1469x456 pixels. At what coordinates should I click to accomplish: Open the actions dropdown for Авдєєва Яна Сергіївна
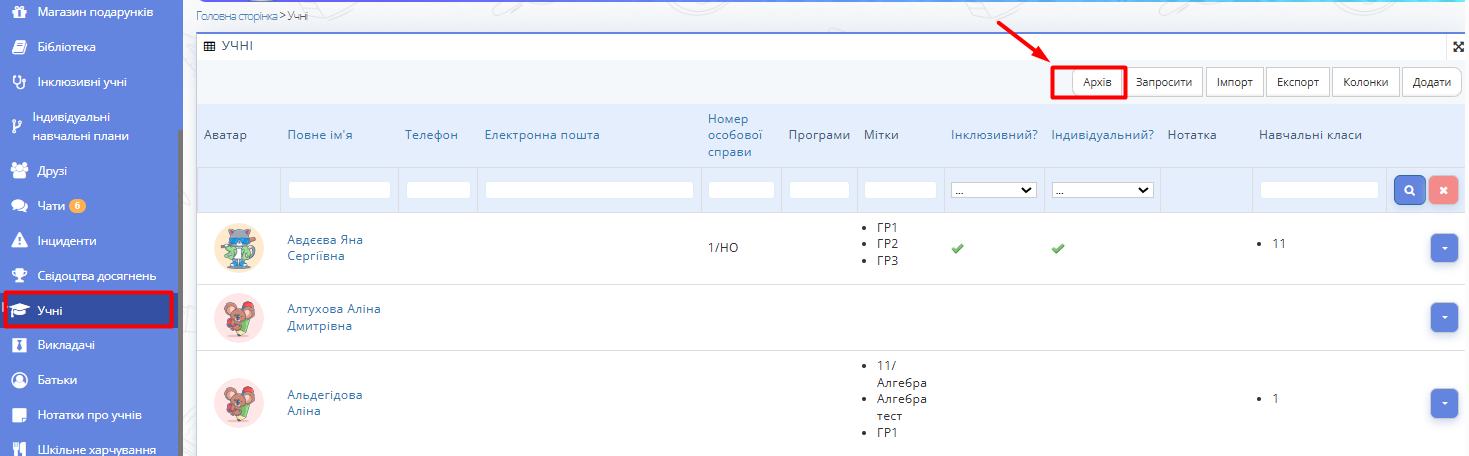point(1444,248)
